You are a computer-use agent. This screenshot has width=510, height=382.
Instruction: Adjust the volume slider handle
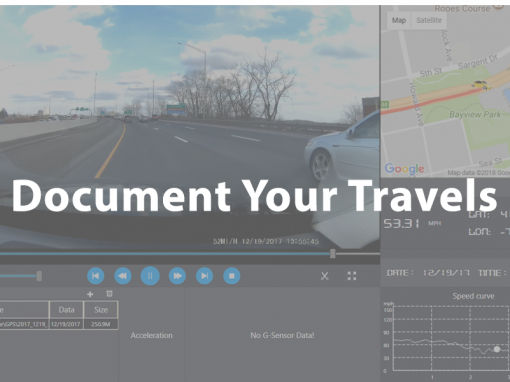click(39, 276)
